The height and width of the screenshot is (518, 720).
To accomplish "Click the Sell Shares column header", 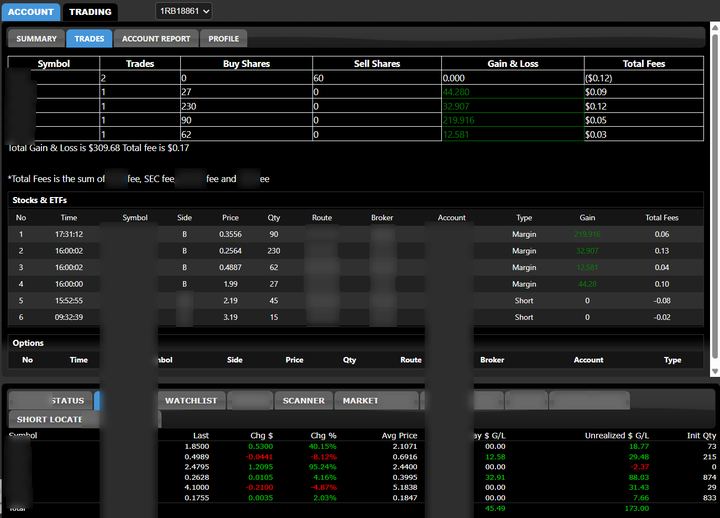I will coord(377,63).
